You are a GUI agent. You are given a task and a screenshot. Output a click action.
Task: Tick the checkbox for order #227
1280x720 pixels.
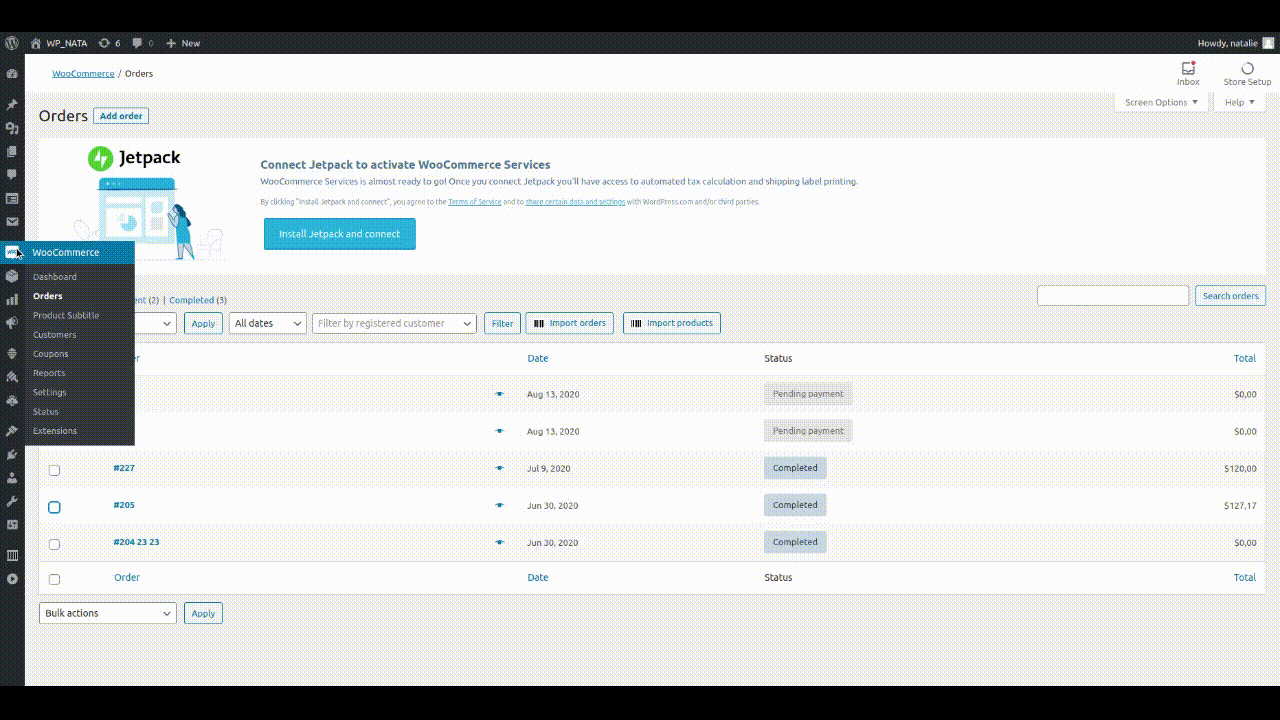coord(54,470)
